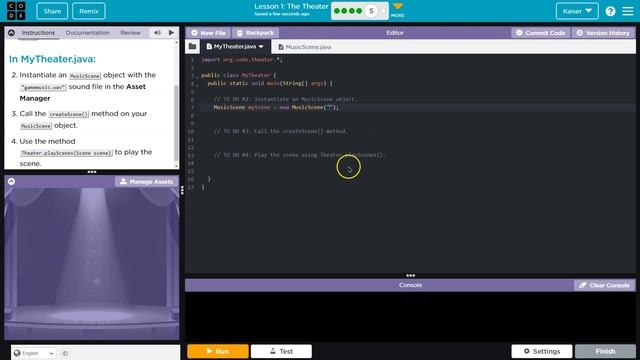
Task: Click Commit Code
Action: [x=540, y=33]
